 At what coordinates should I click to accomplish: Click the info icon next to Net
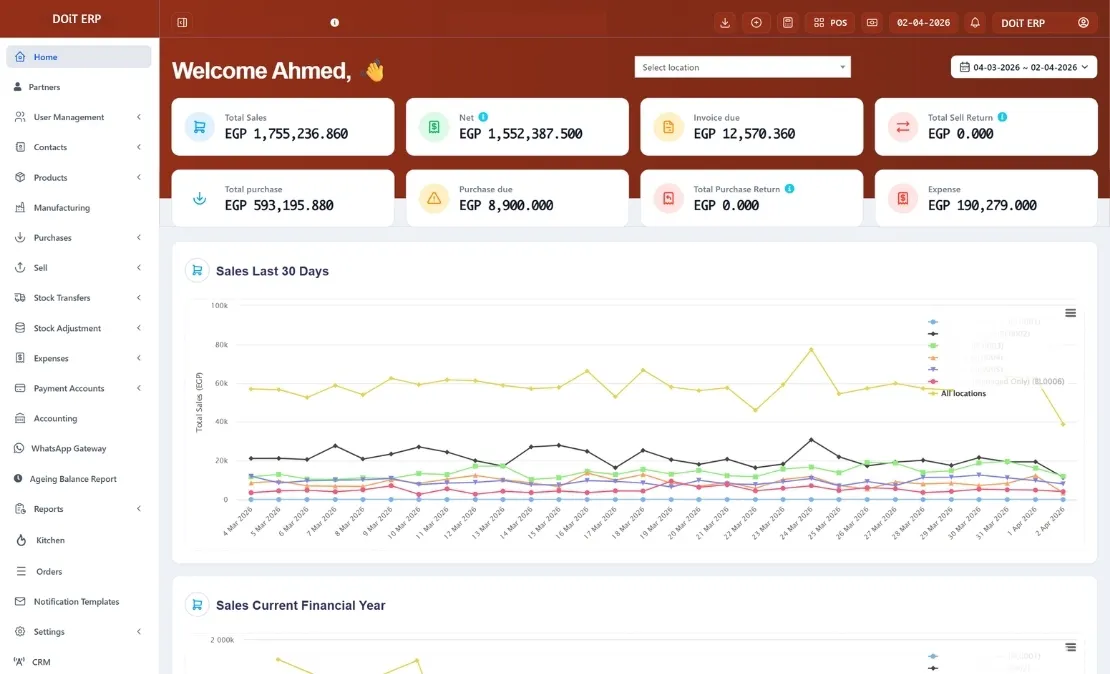[x=483, y=117]
